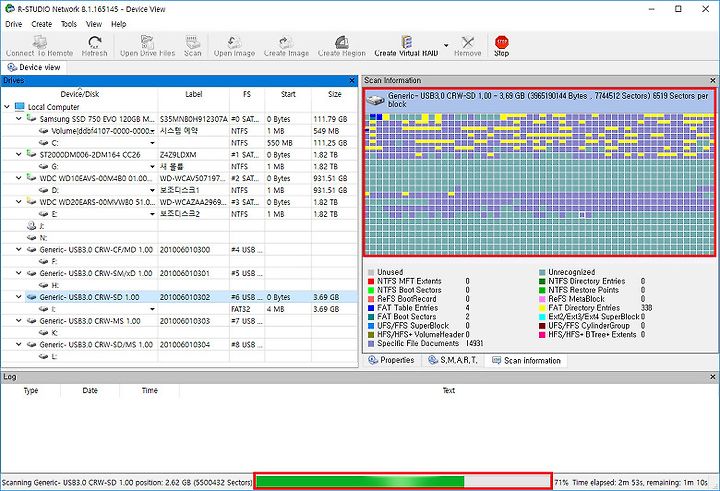Click the Log Type column header
Screen dimensions: 720x491
31,390
